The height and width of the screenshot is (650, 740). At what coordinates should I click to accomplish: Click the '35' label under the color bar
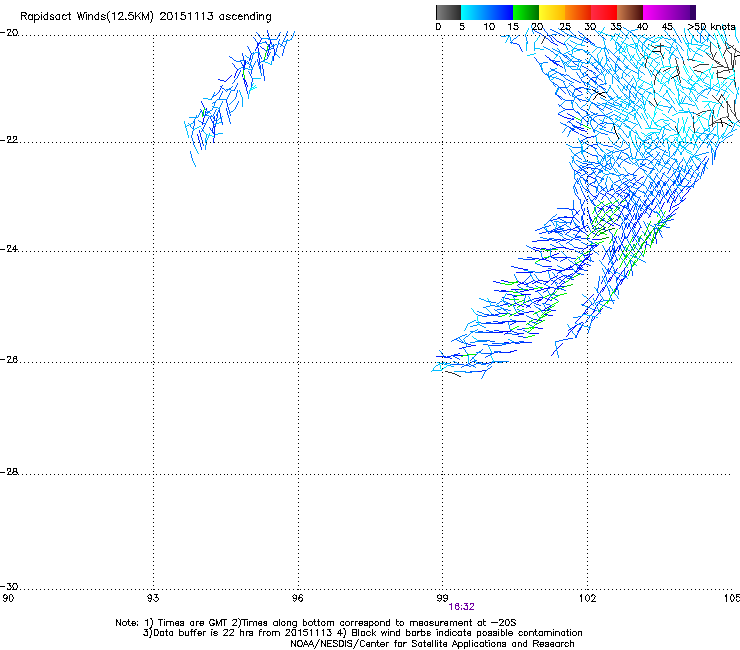tap(616, 27)
